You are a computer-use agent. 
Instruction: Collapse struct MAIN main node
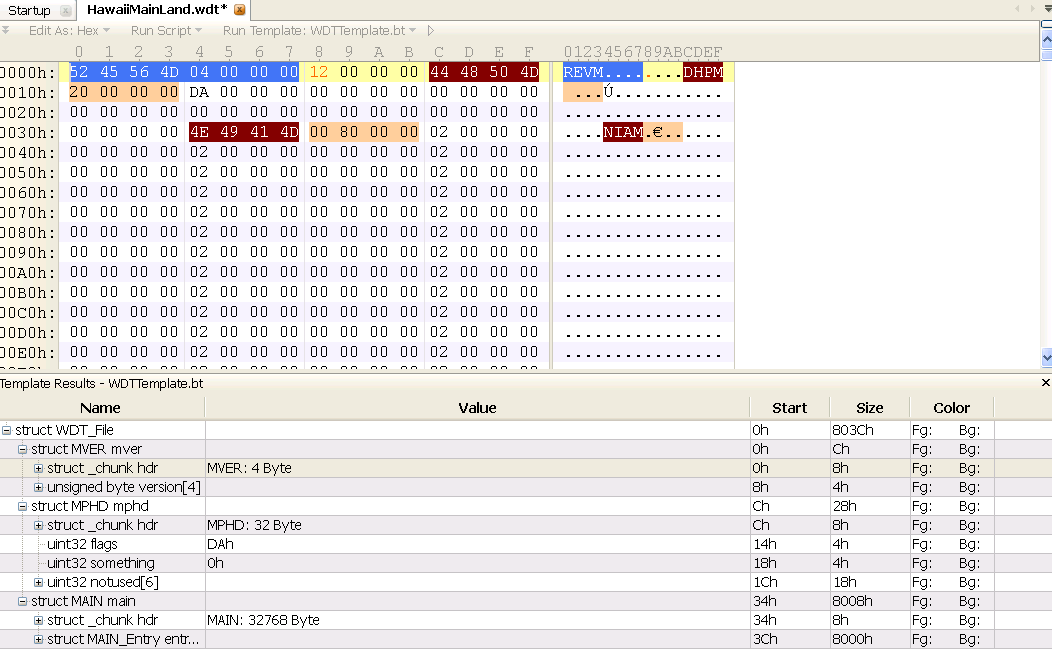point(22,601)
